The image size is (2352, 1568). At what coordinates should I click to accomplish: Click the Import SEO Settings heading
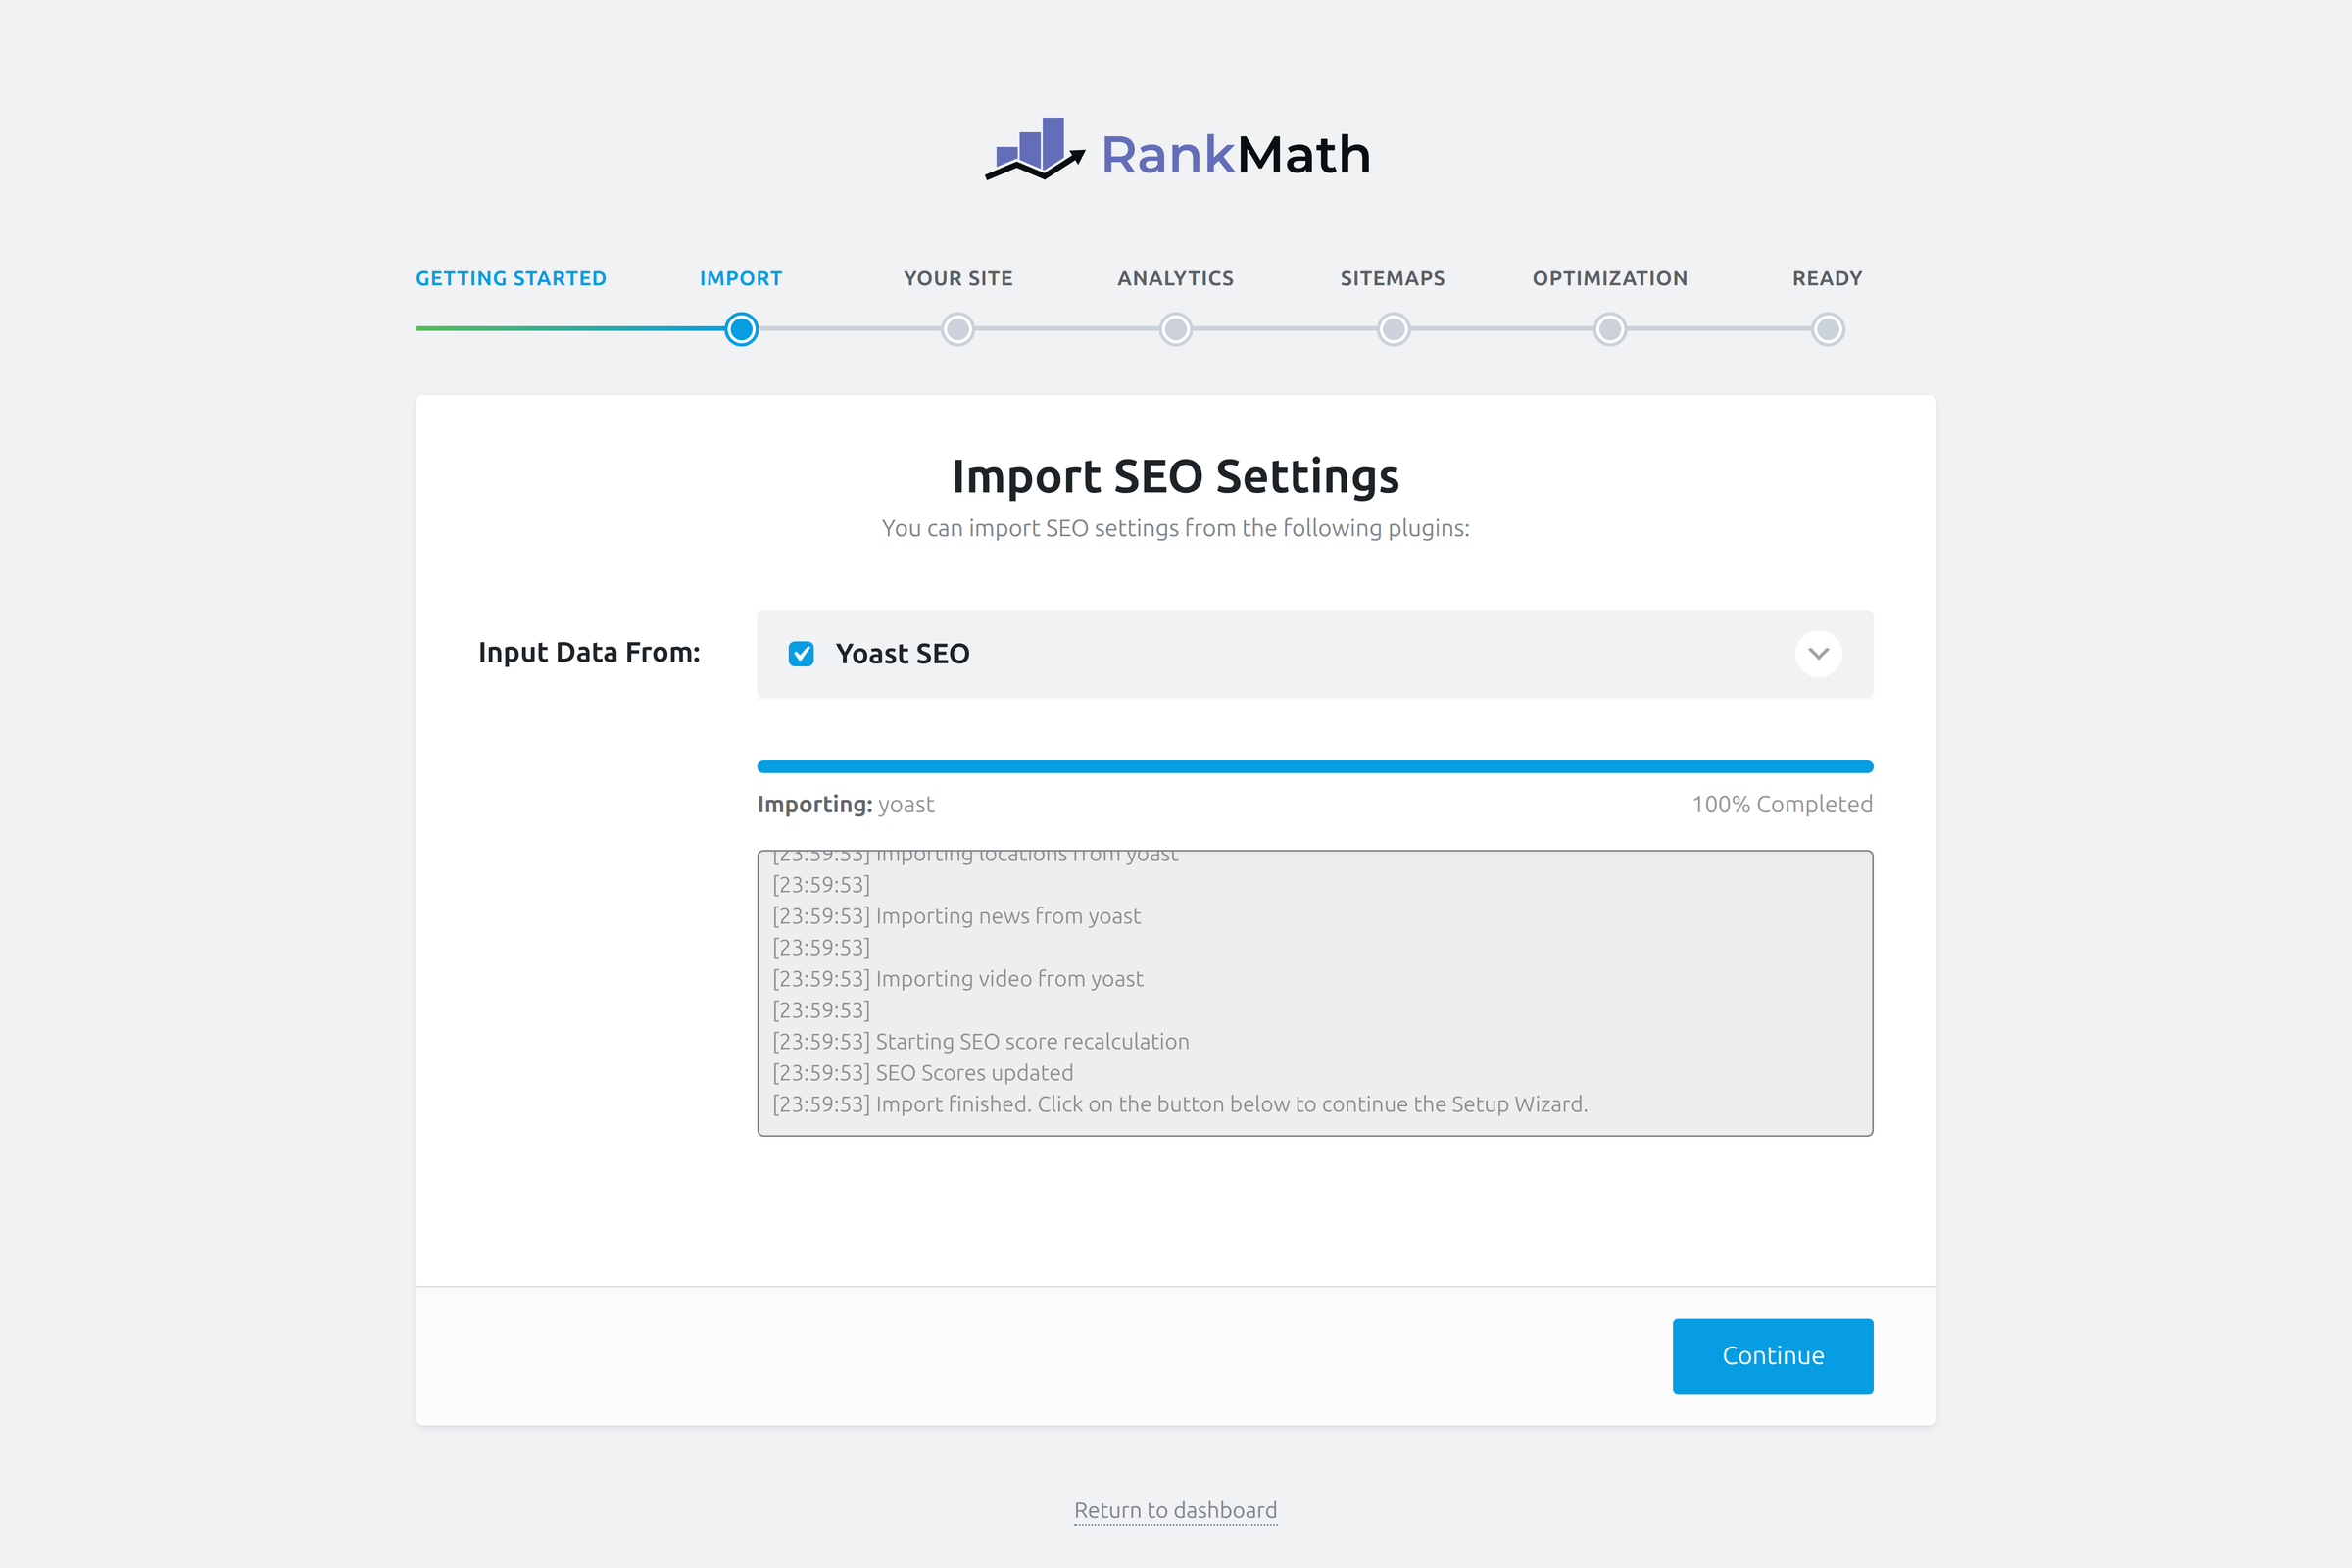click(1175, 476)
